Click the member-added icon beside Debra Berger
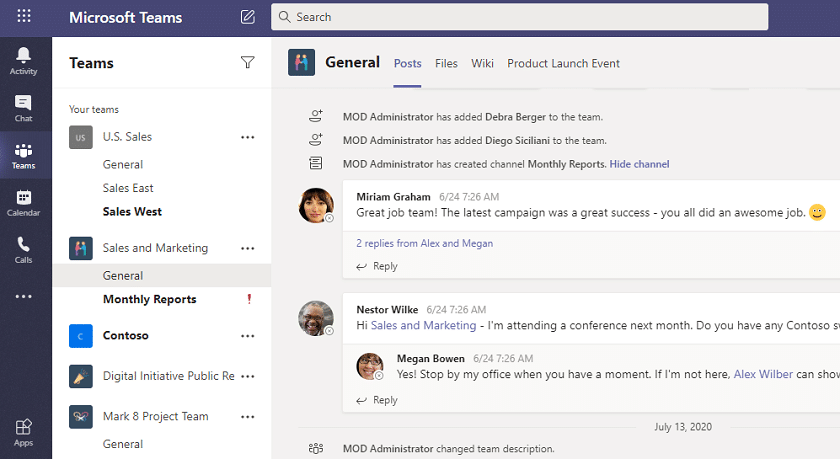This screenshot has height=459, width=840. [x=316, y=116]
